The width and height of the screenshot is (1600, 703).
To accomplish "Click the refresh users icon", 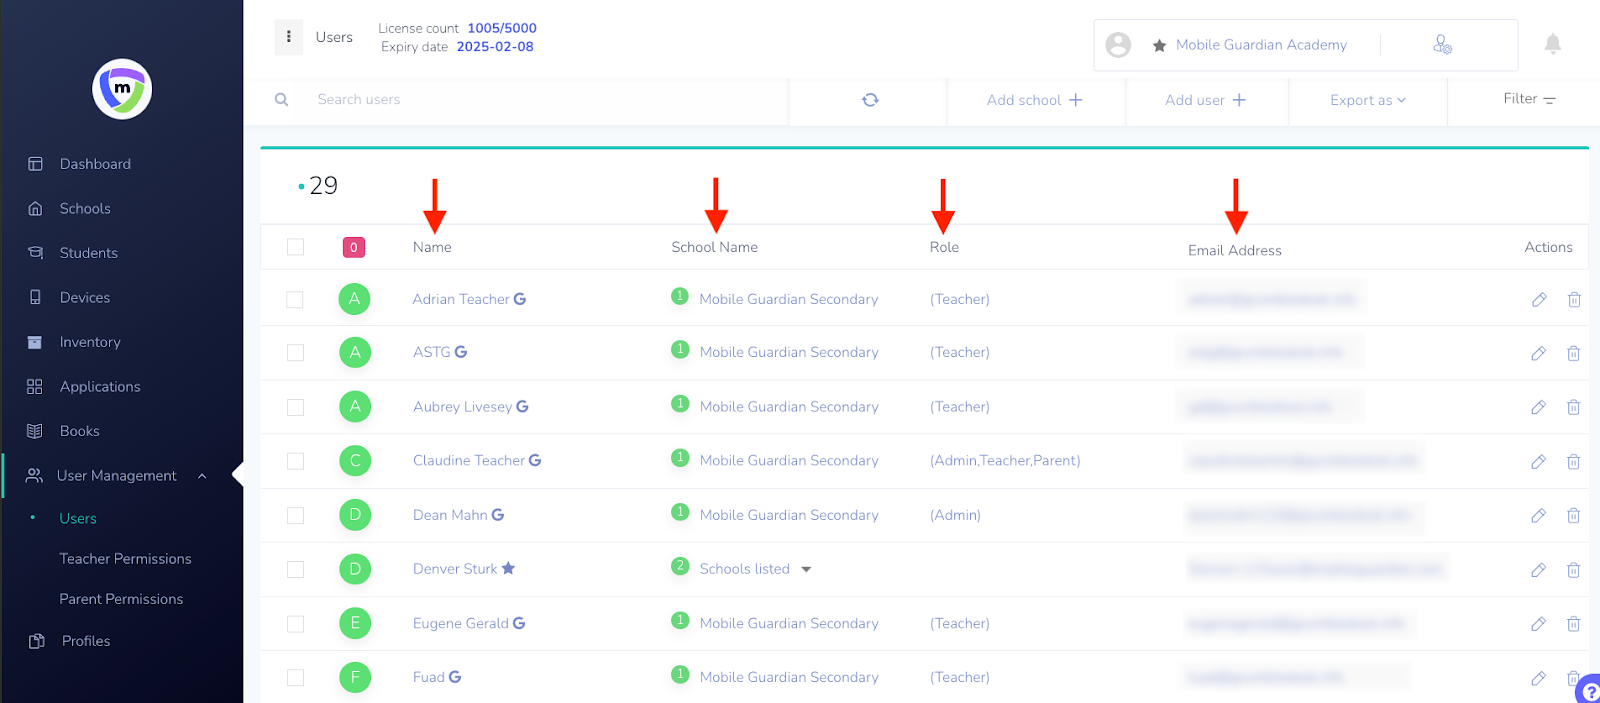I will (870, 100).
